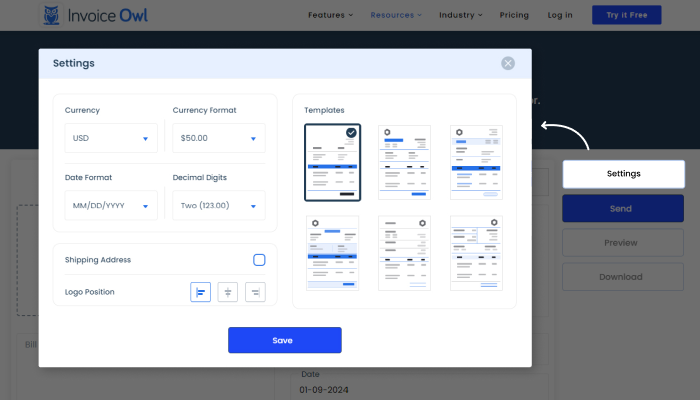Screen dimensions: 700x400
Task: Click the Date field showing 01-09-2024
Action: pyautogui.click(x=419, y=387)
